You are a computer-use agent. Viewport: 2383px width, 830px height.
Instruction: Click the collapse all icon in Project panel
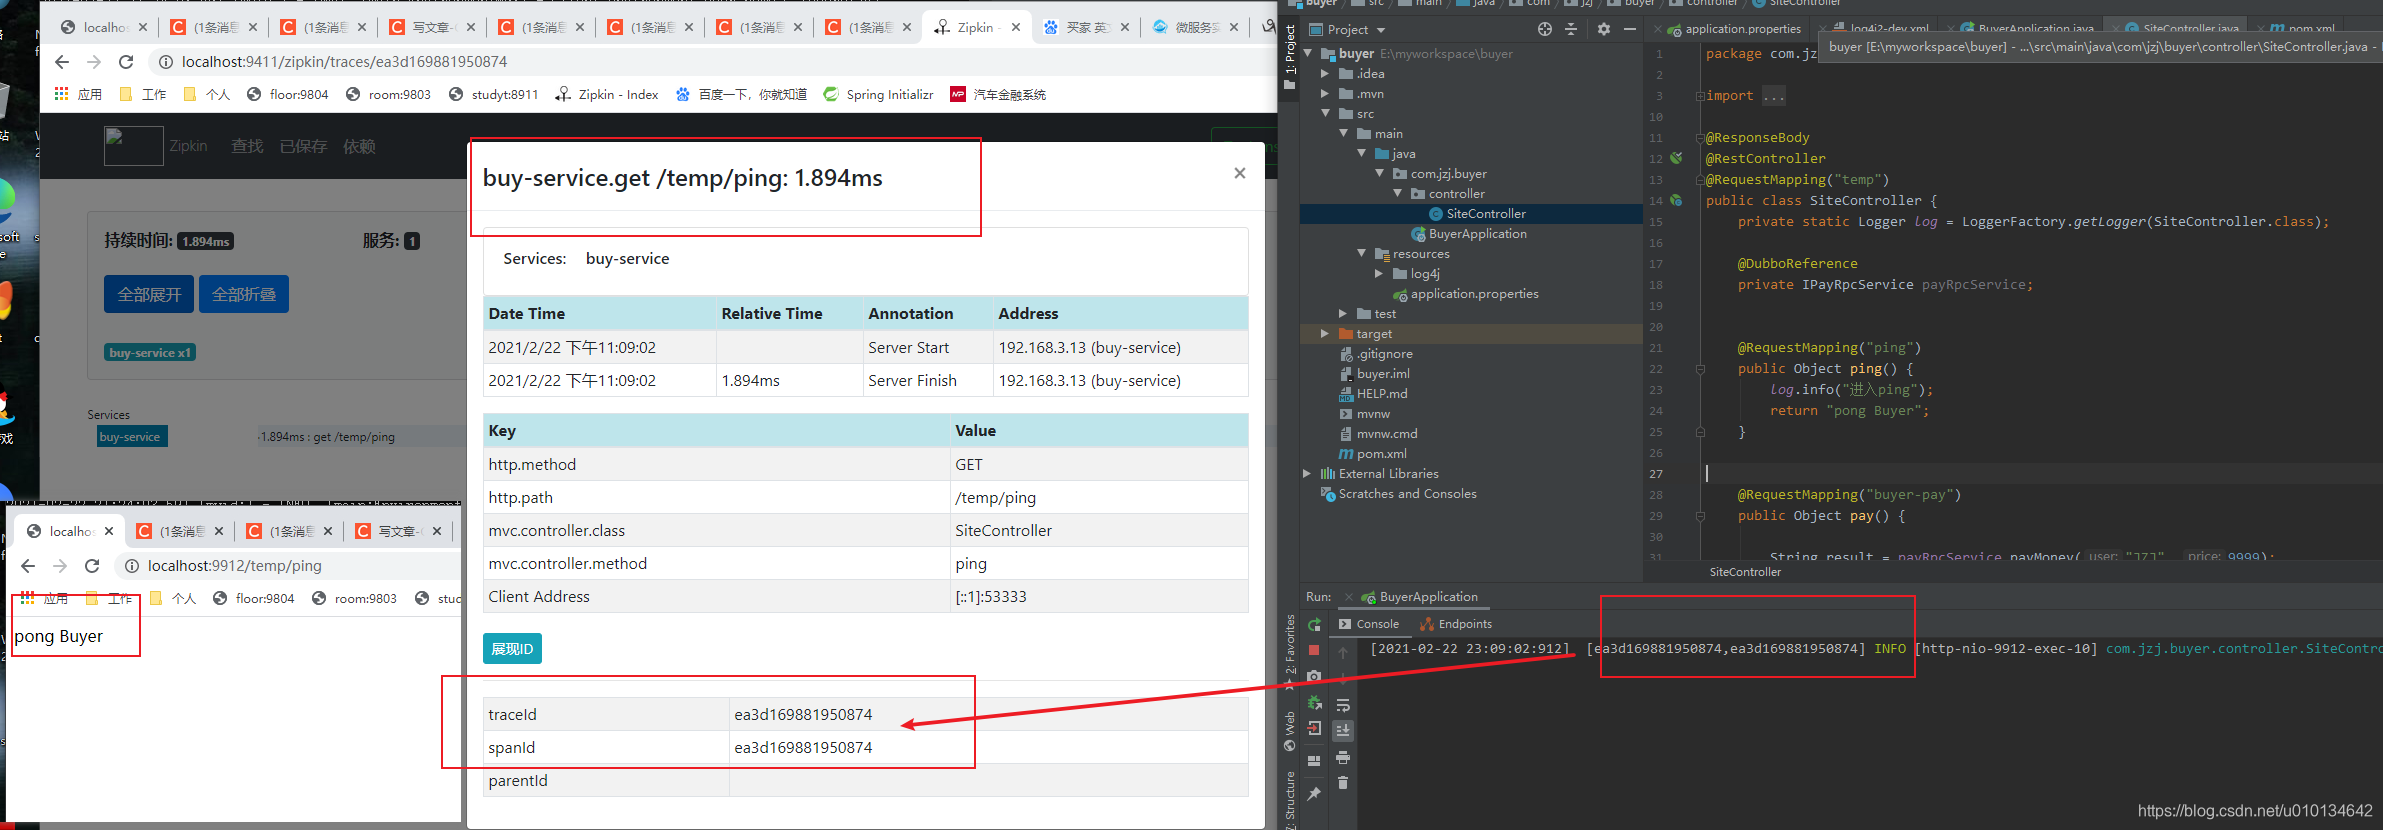click(x=1571, y=29)
